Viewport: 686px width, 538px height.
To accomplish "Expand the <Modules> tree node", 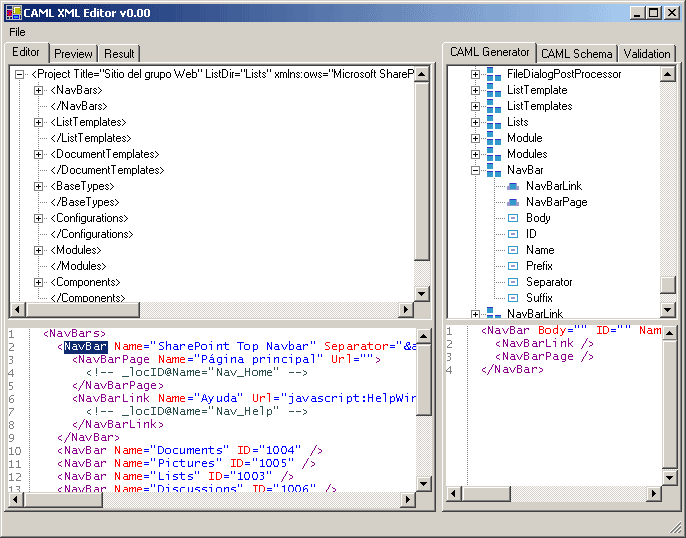I will [x=38, y=250].
